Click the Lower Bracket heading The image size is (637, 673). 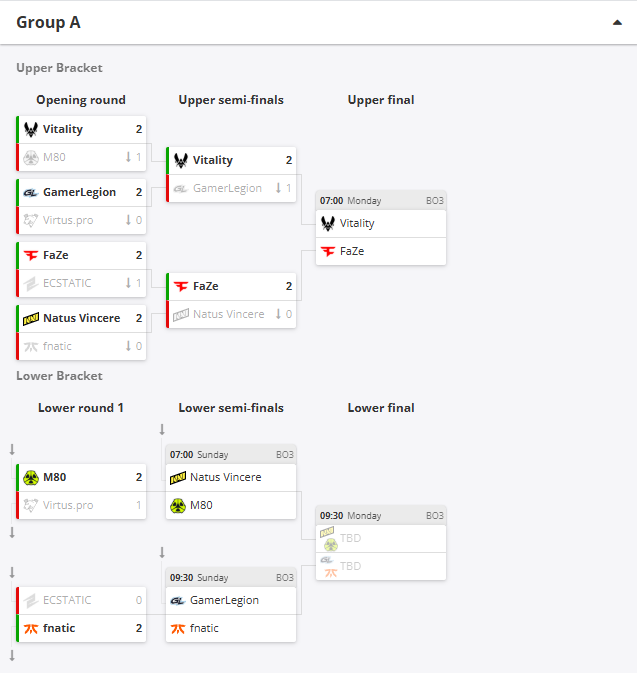tap(59, 376)
